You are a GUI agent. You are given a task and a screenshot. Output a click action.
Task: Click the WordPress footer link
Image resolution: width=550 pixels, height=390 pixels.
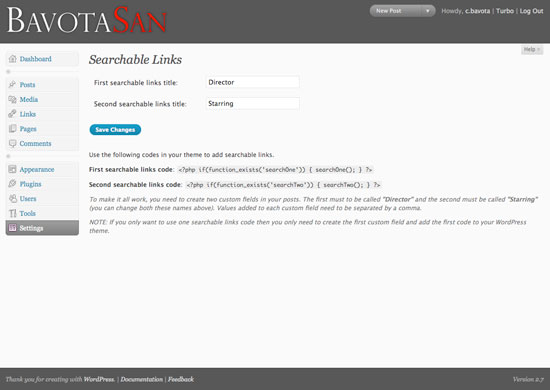99,379
